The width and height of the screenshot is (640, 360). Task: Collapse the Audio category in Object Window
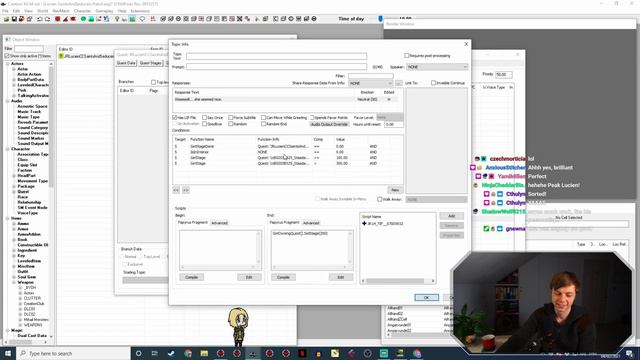8,101
